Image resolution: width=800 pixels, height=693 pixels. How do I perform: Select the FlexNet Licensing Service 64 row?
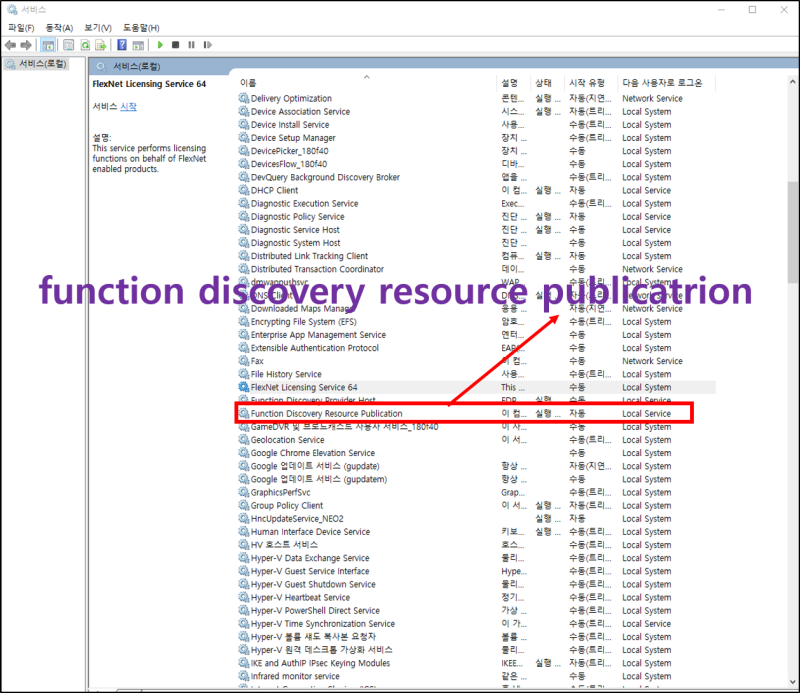pos(477,387)
